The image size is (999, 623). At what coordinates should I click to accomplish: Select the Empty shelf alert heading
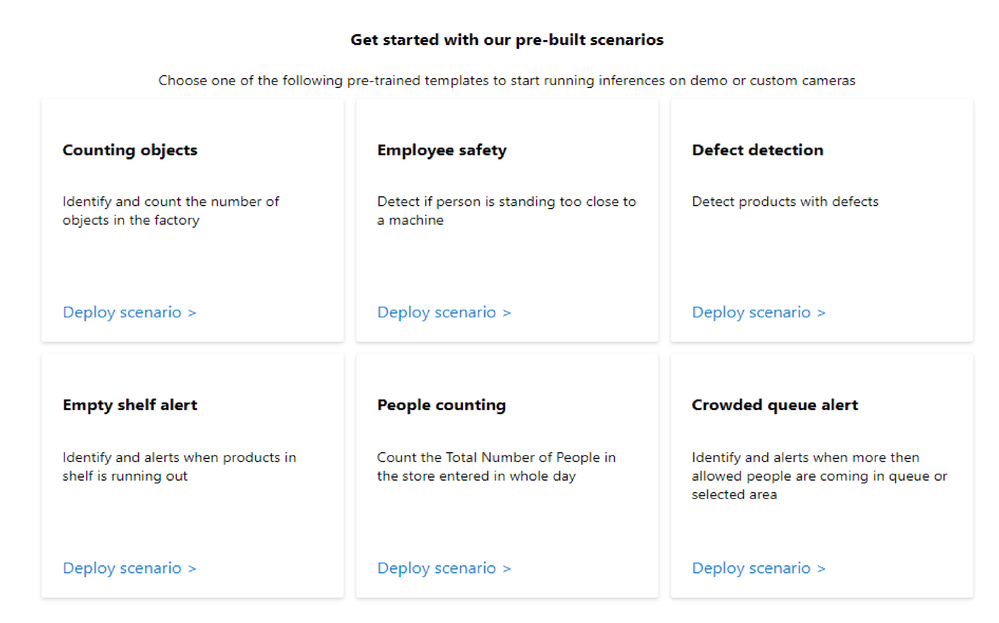(x=130, y=405)
